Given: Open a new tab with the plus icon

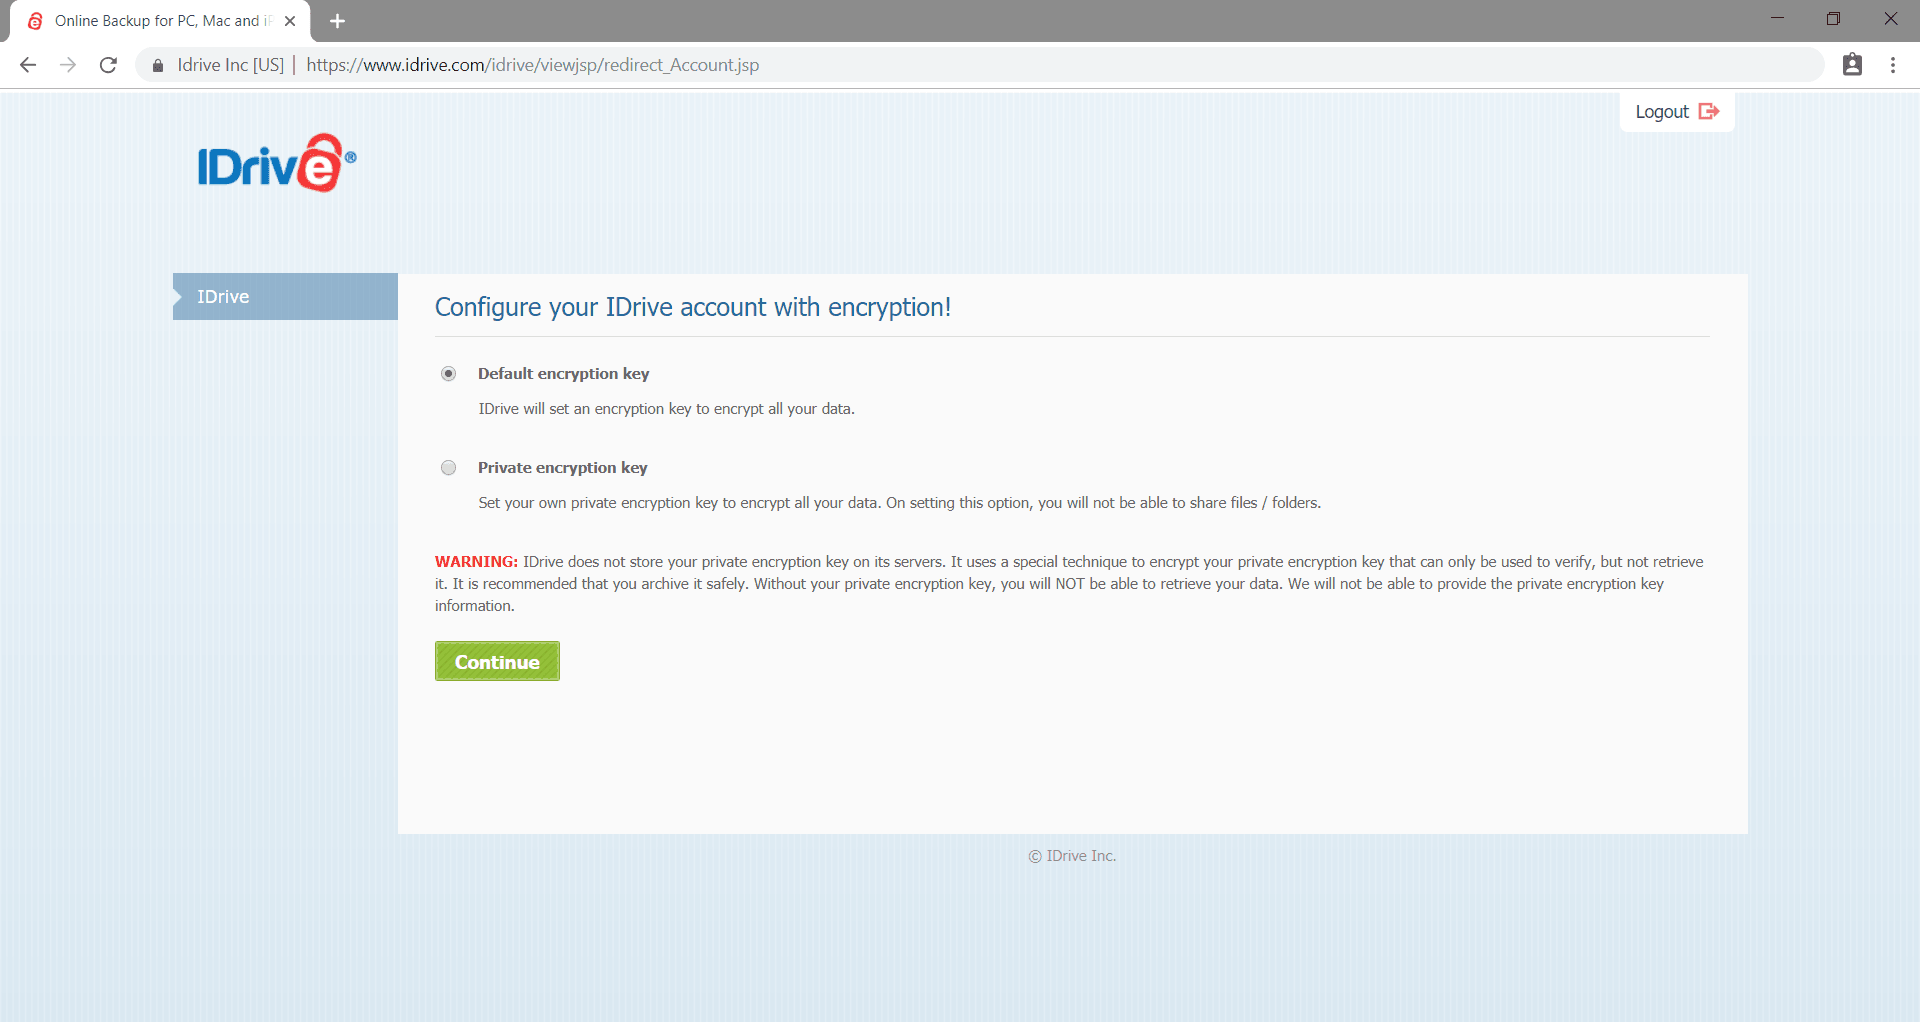Looking at the screenshot, I should [x=337, y=21].
